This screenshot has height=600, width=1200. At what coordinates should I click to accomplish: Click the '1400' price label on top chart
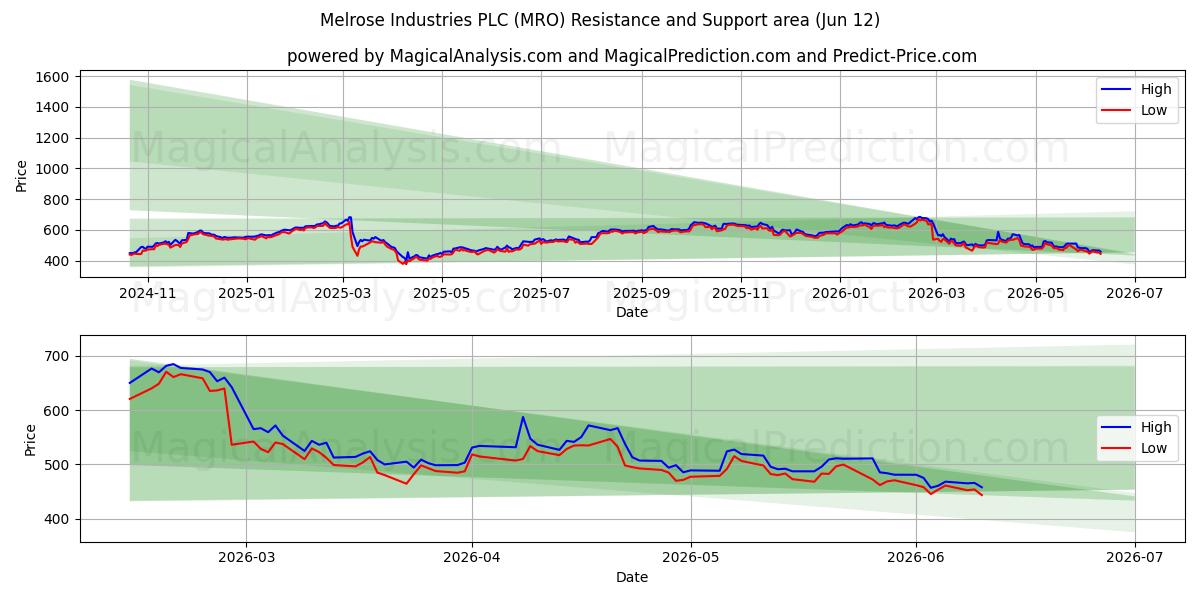pyautogui.click(x=51, y=107)
